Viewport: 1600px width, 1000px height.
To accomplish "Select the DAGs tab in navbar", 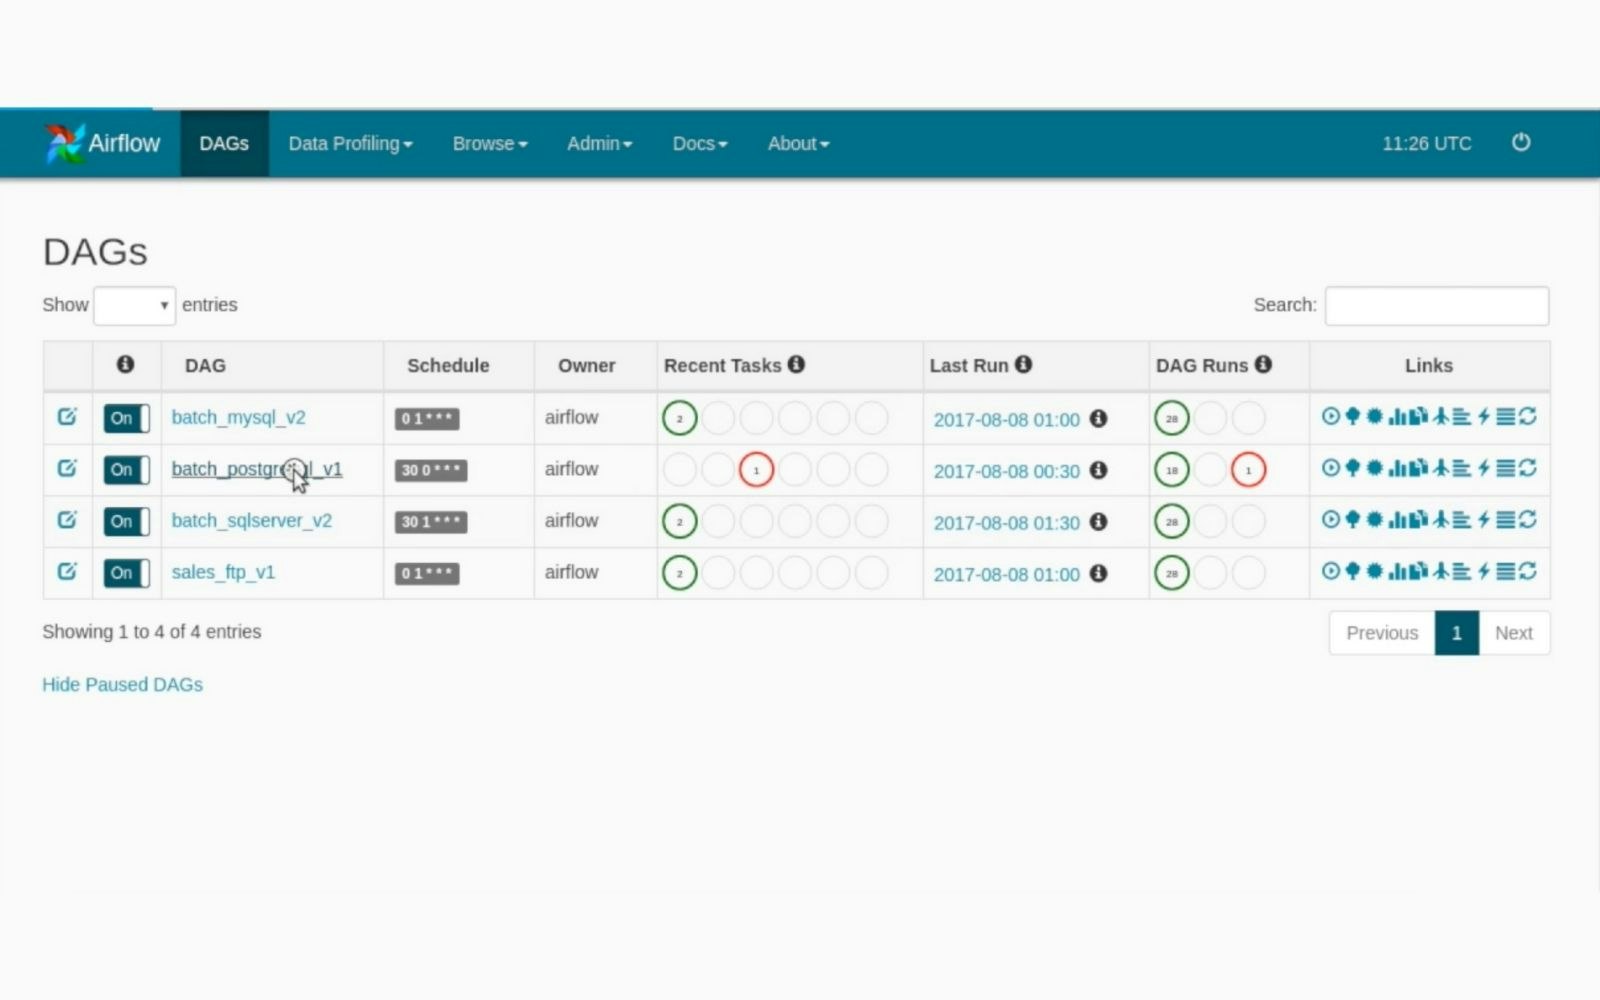I will point(224,143).
